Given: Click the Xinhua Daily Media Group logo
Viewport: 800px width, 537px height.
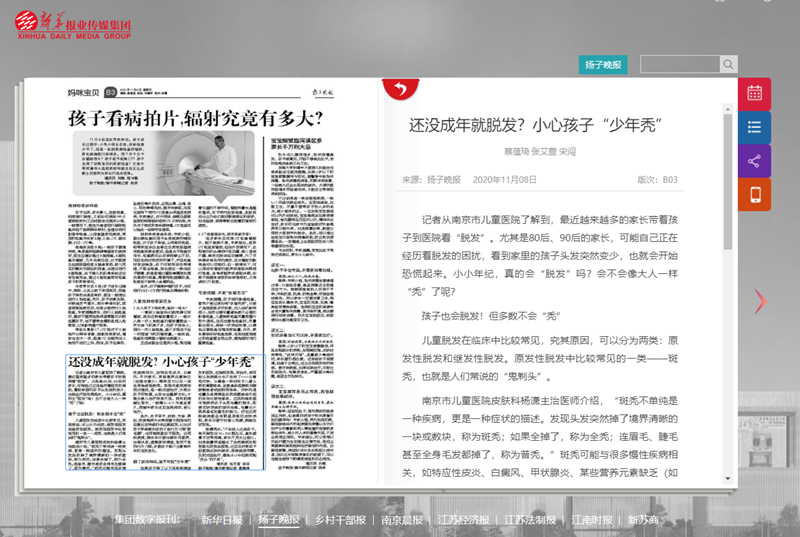Looking at the screenshot, I should [73, 24].
